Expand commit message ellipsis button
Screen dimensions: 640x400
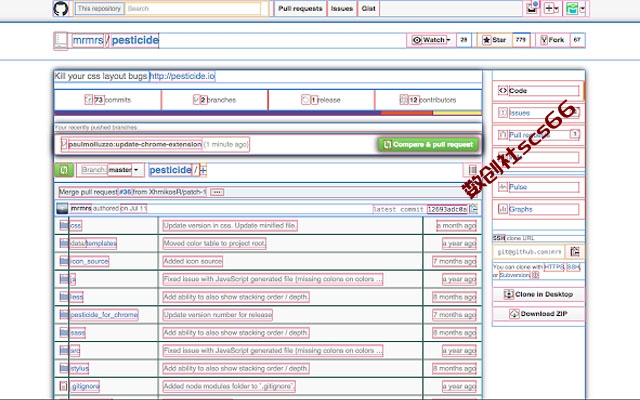click(217, 192)
